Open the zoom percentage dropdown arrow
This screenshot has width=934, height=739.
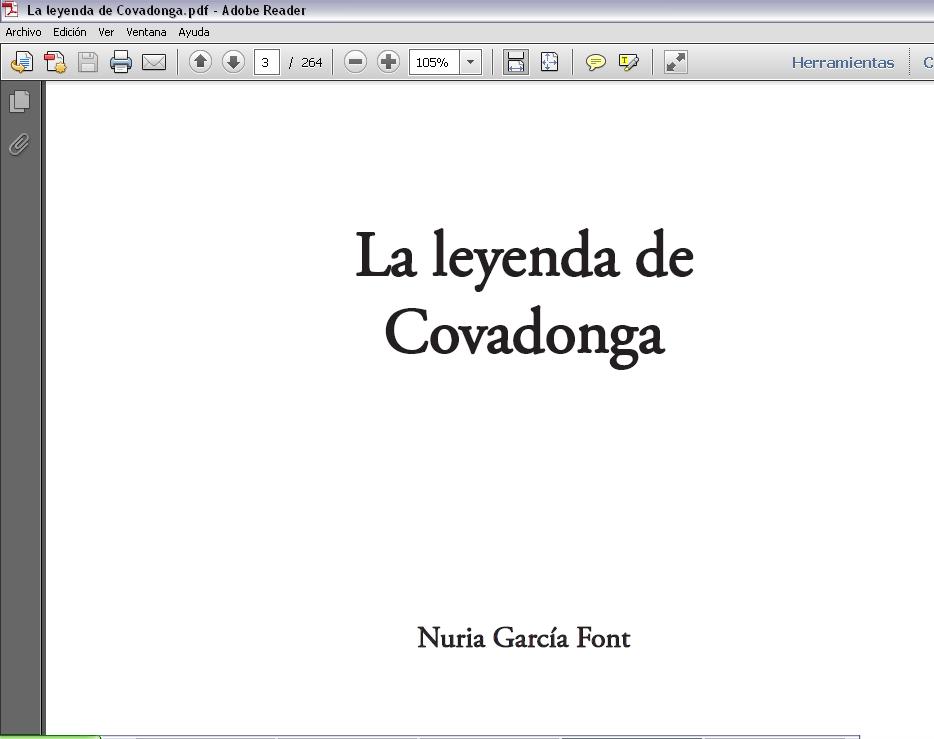coord(470,62)
